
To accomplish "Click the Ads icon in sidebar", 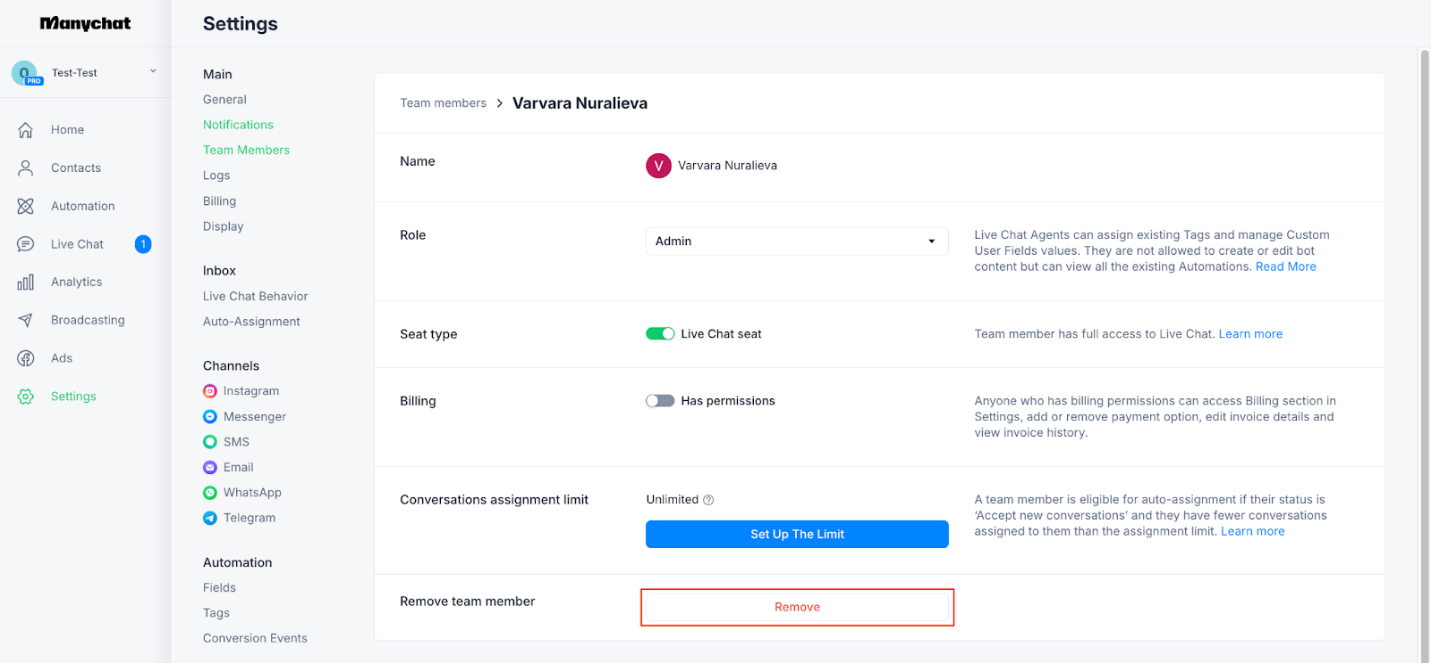I will (26, 358).
